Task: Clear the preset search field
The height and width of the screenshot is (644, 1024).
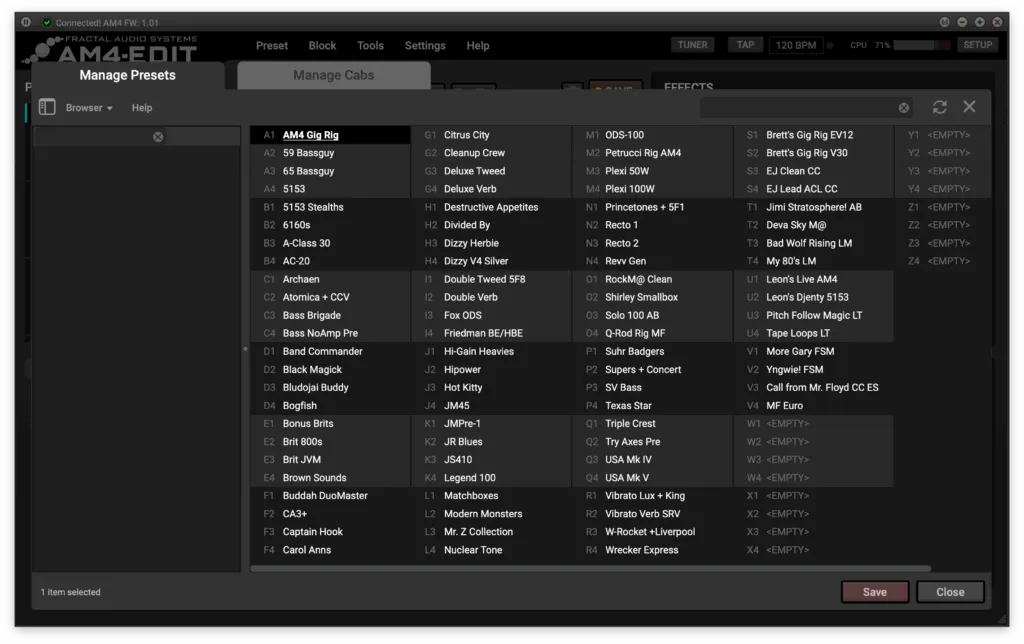Action: [904, 108]
